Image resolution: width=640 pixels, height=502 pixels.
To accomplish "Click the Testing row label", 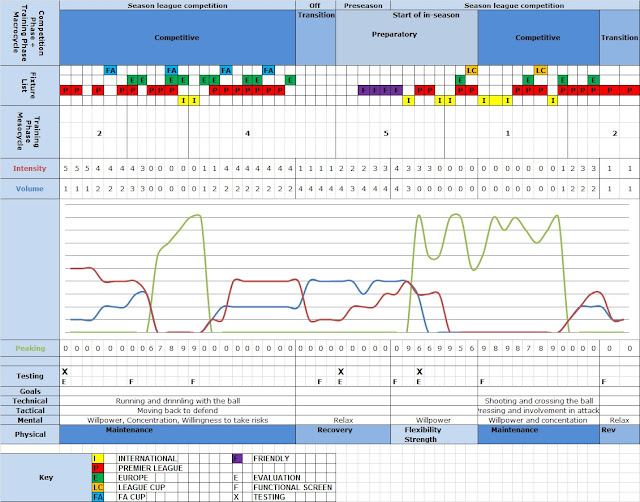I will tap(30, 376).
